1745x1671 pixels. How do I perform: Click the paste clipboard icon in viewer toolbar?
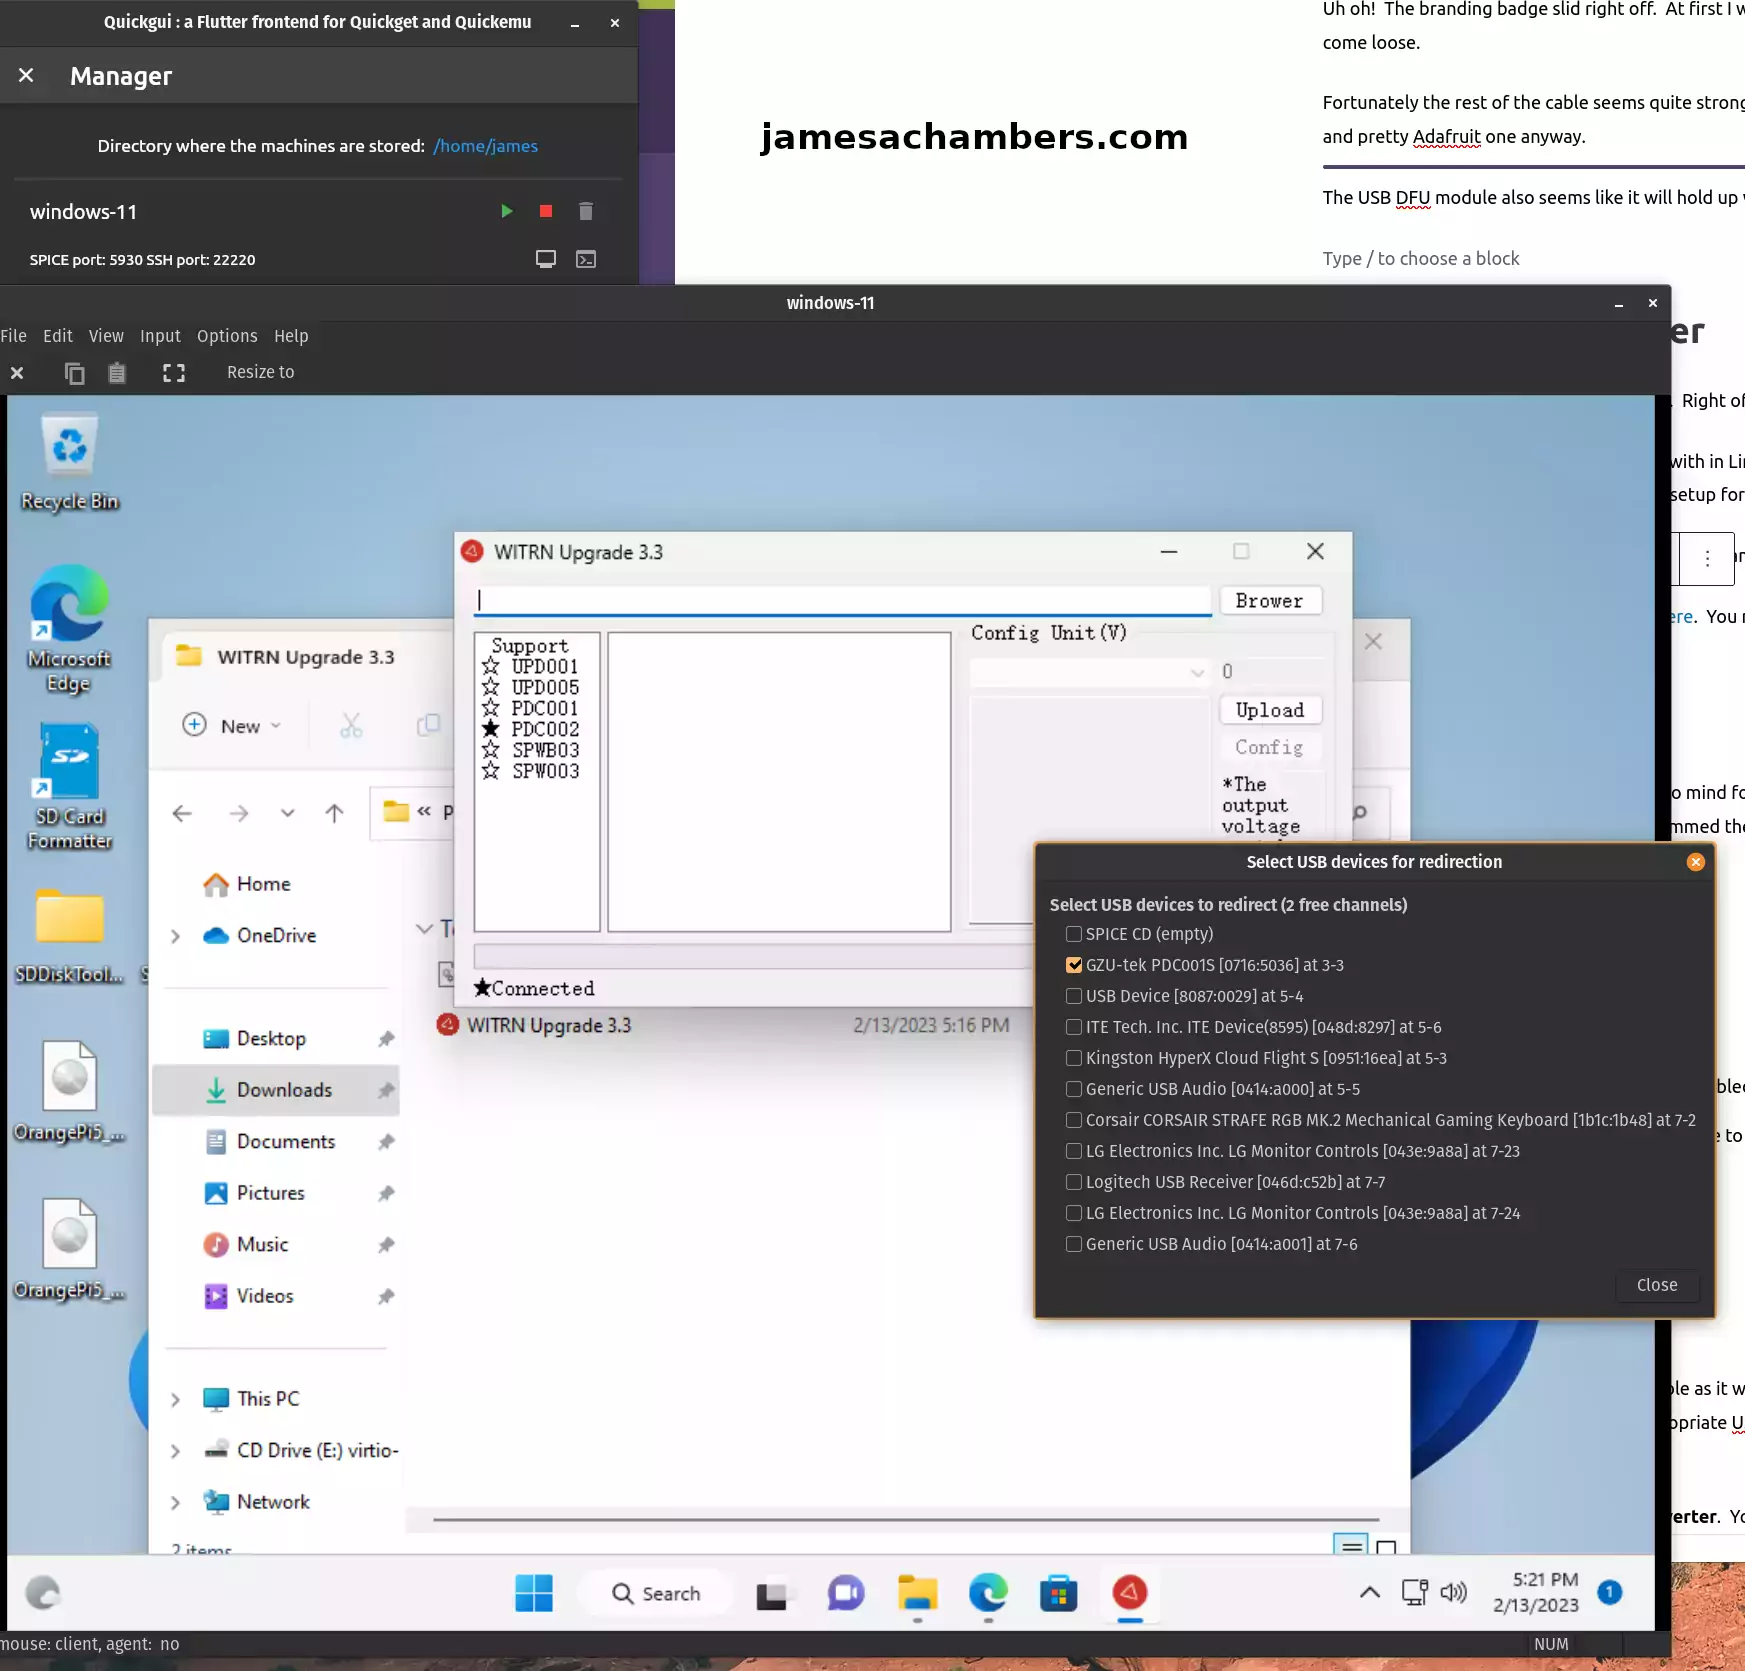(117, 373)
